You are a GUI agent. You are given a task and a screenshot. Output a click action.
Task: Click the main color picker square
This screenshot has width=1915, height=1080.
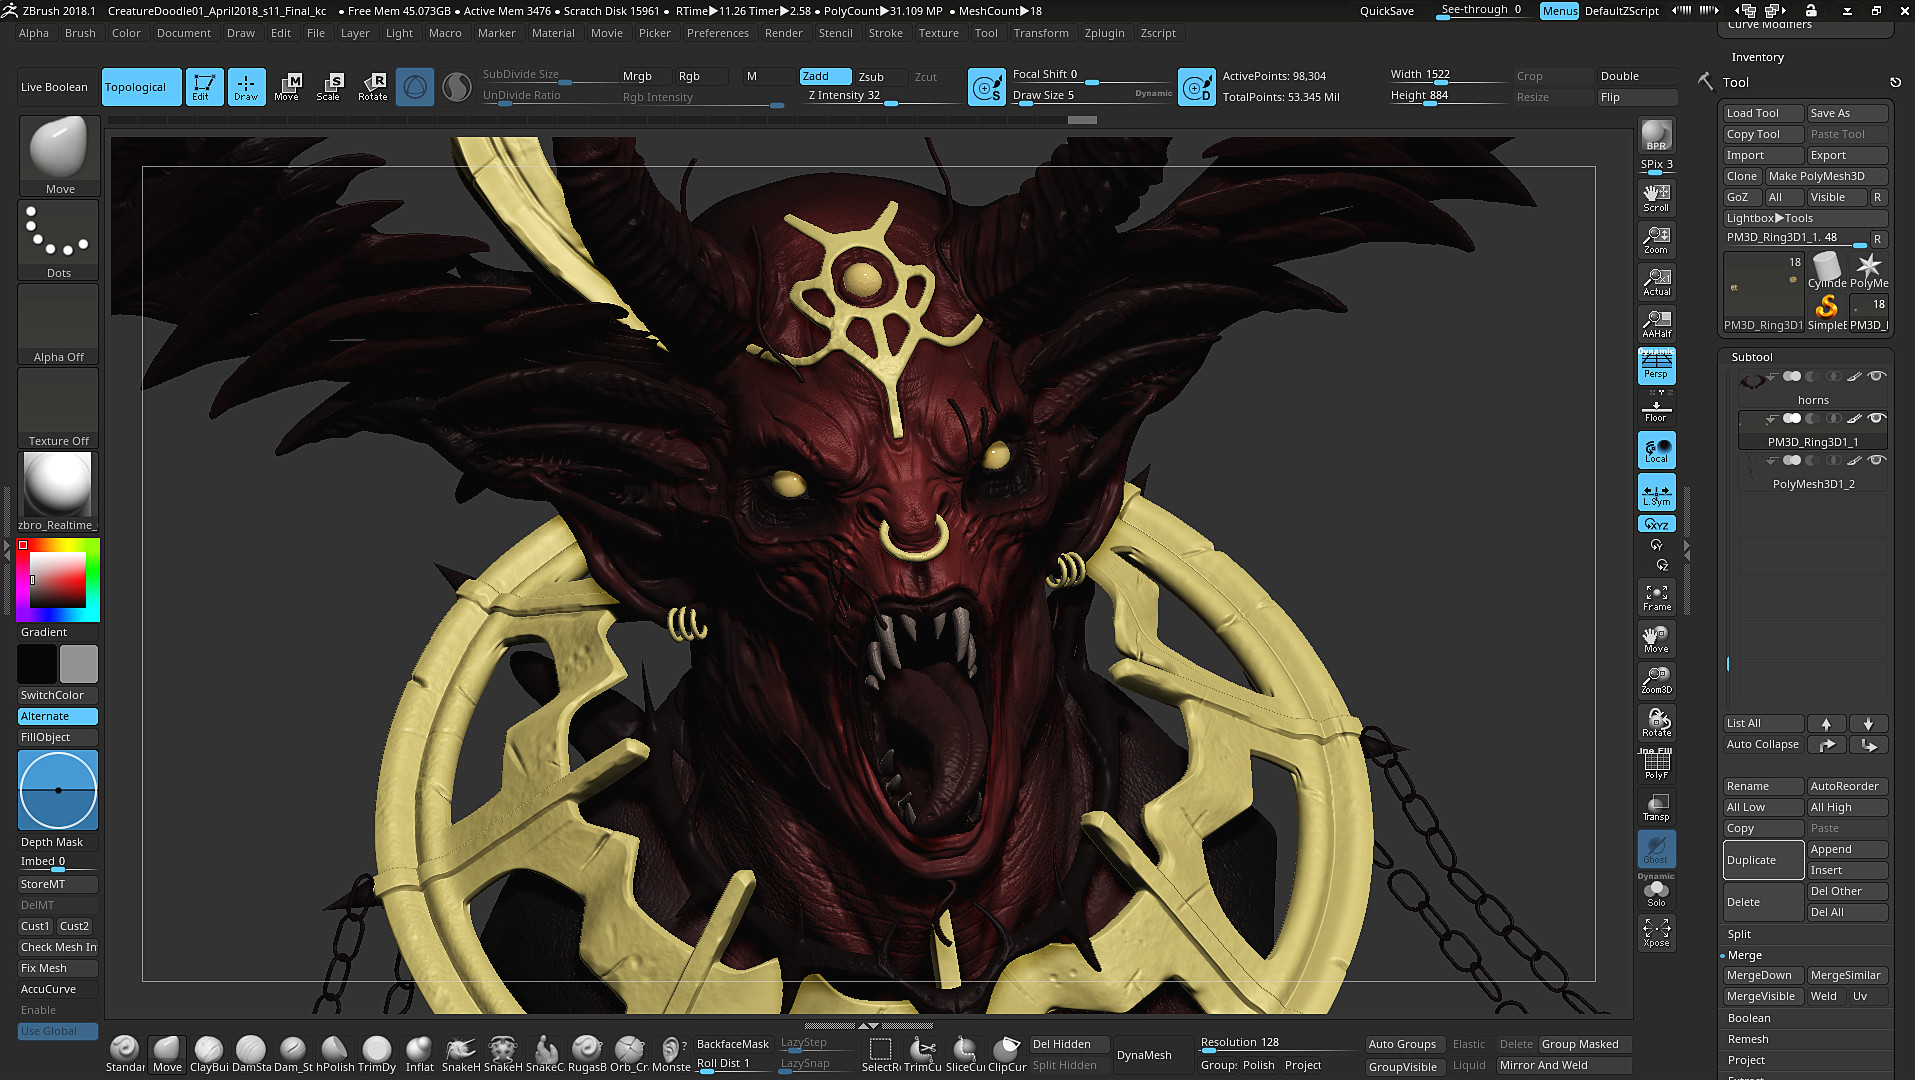(58, 580)
